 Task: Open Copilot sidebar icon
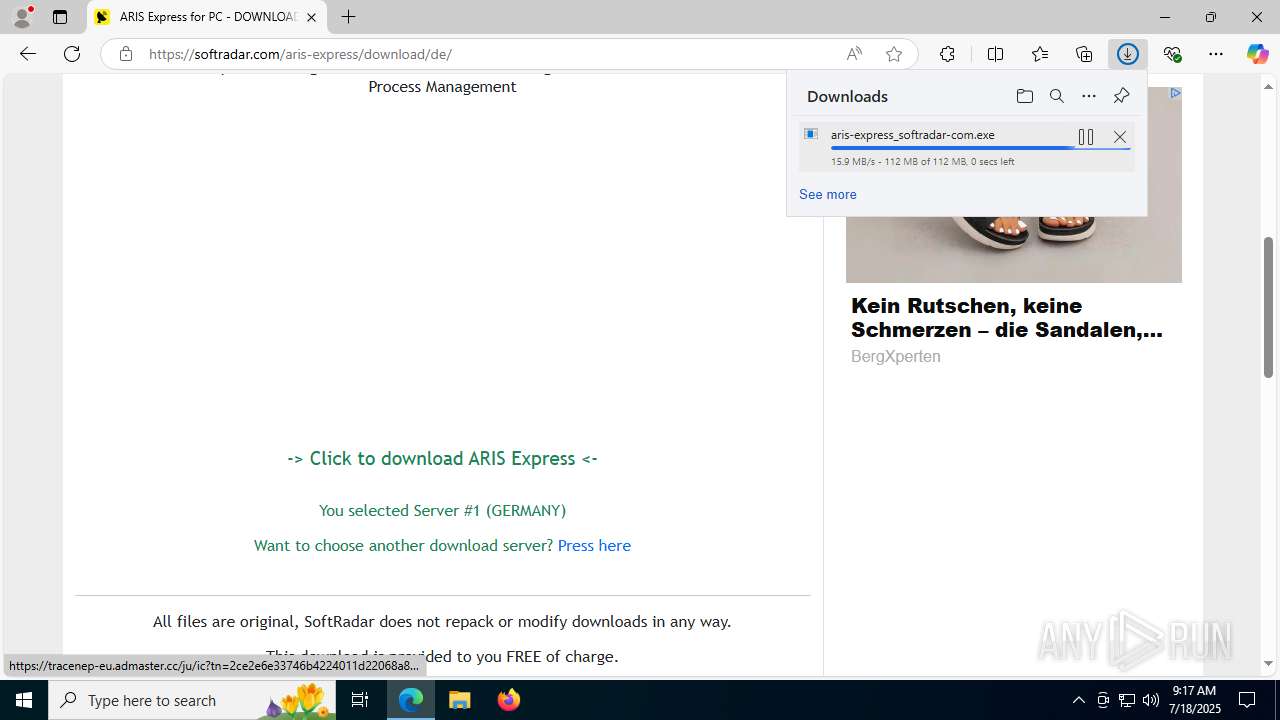coord(1257,54)
